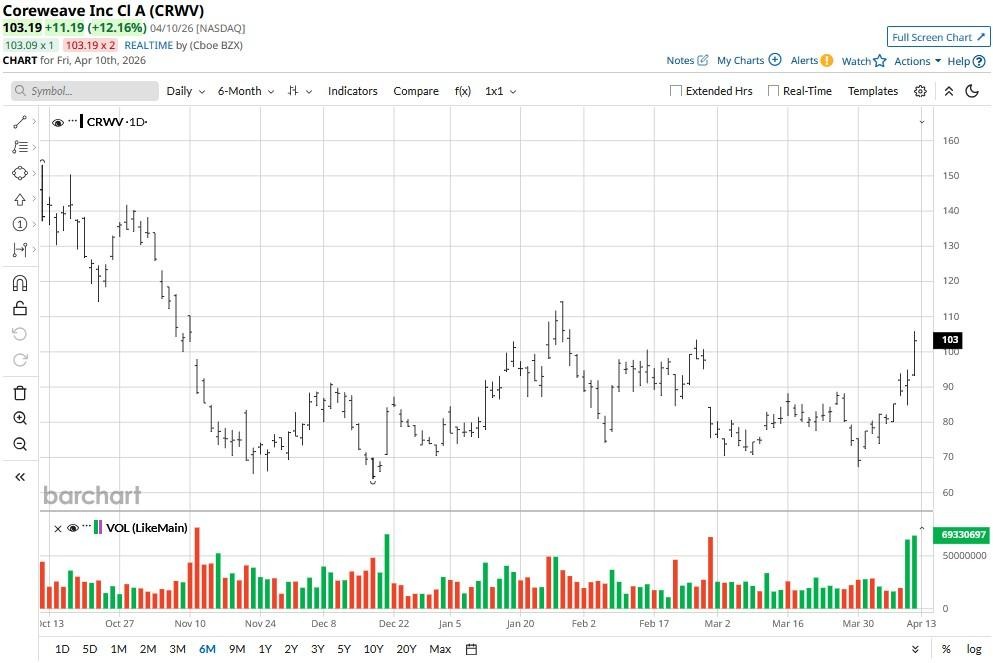Switch to the 5D range
The height and width of the screenshot is (663, 993).
coord(90,649)
